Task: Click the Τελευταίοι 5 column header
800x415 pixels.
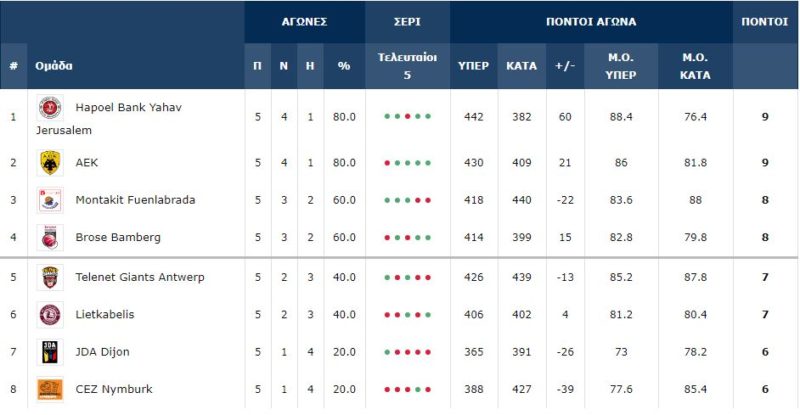Action: tap(407, 66)
